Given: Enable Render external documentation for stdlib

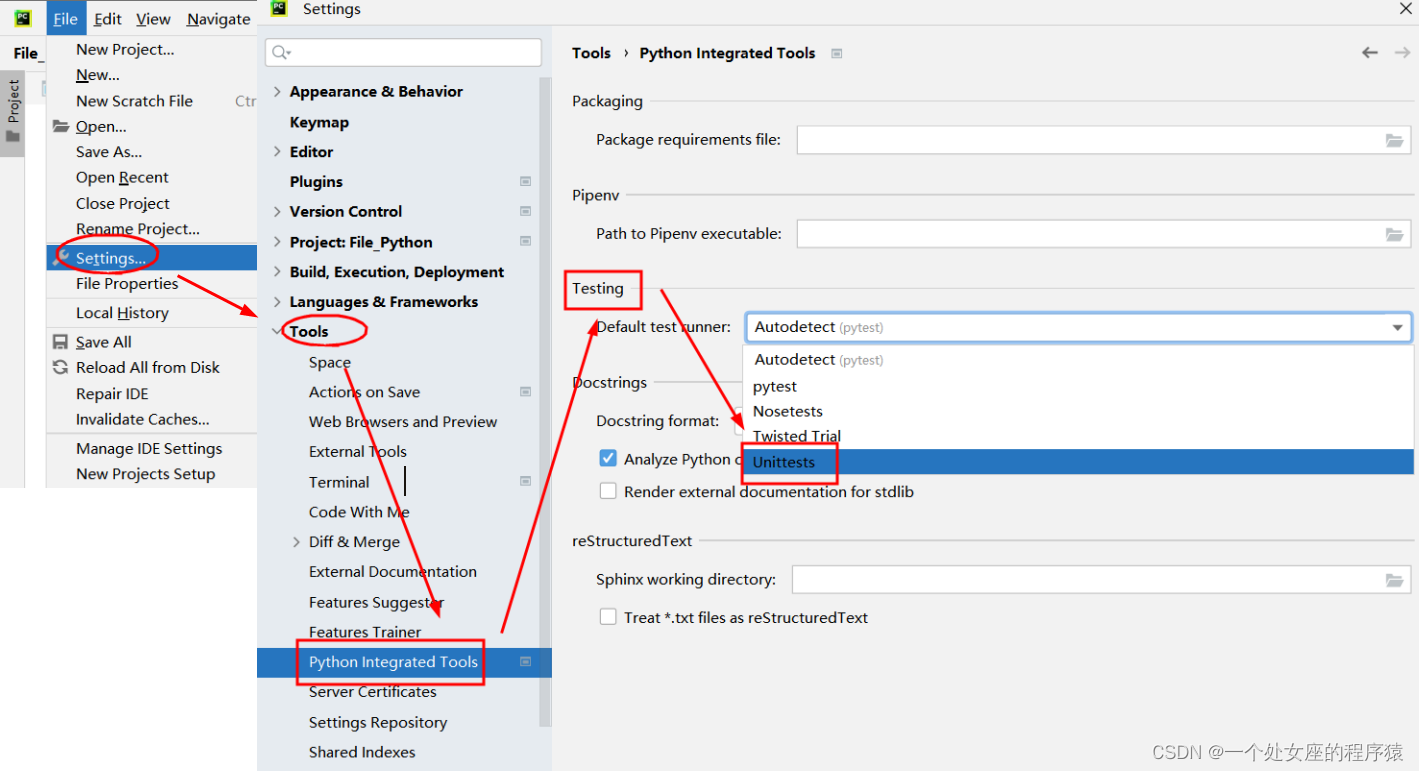Looking at the screenshot, I should tap(608, 491).
